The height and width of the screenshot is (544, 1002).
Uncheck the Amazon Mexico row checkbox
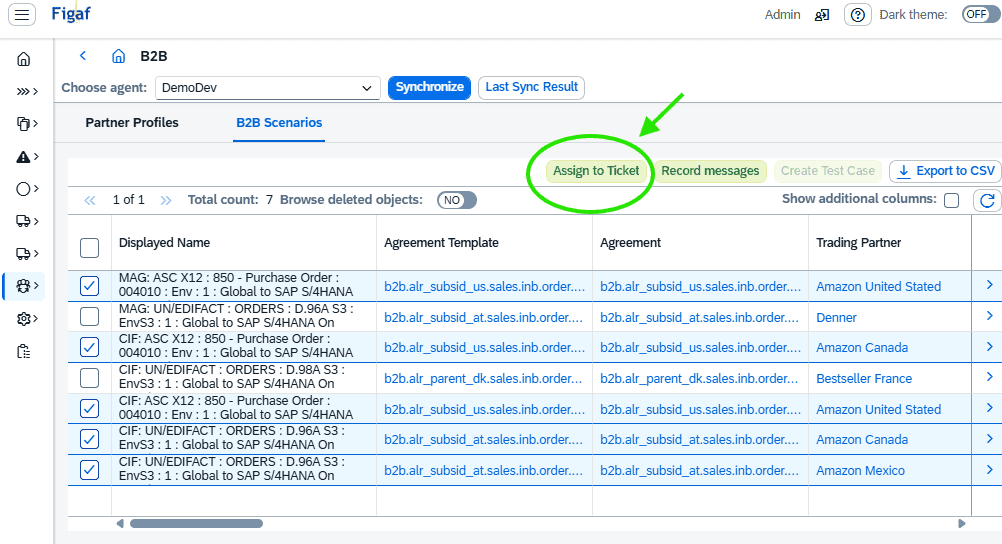click(89, 470)
